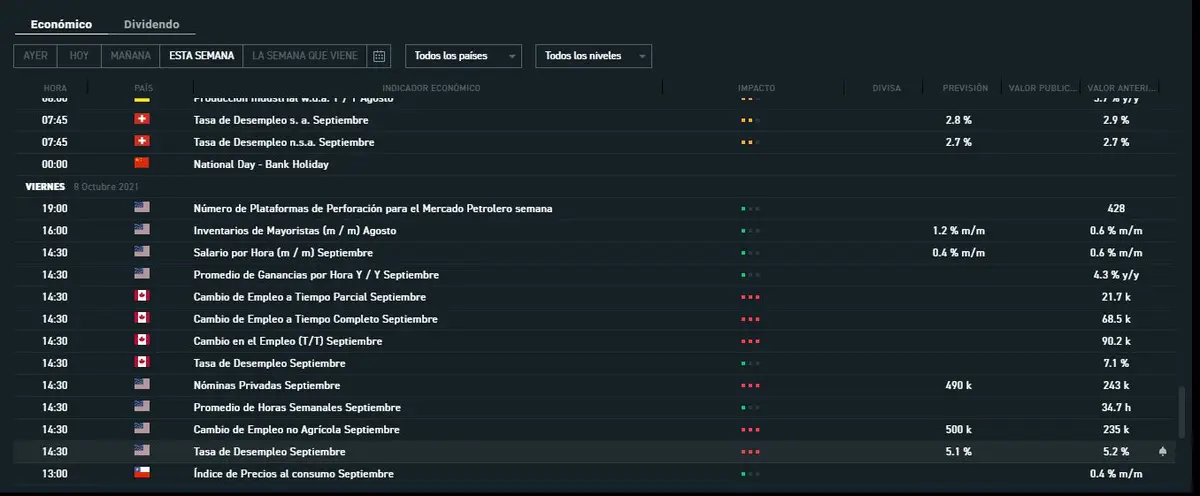The width and height of the screenshot is (1200, 496).
Task: Click Swiss flag beside Tasa de Desempleo s. a.
Action: (142, 120)
